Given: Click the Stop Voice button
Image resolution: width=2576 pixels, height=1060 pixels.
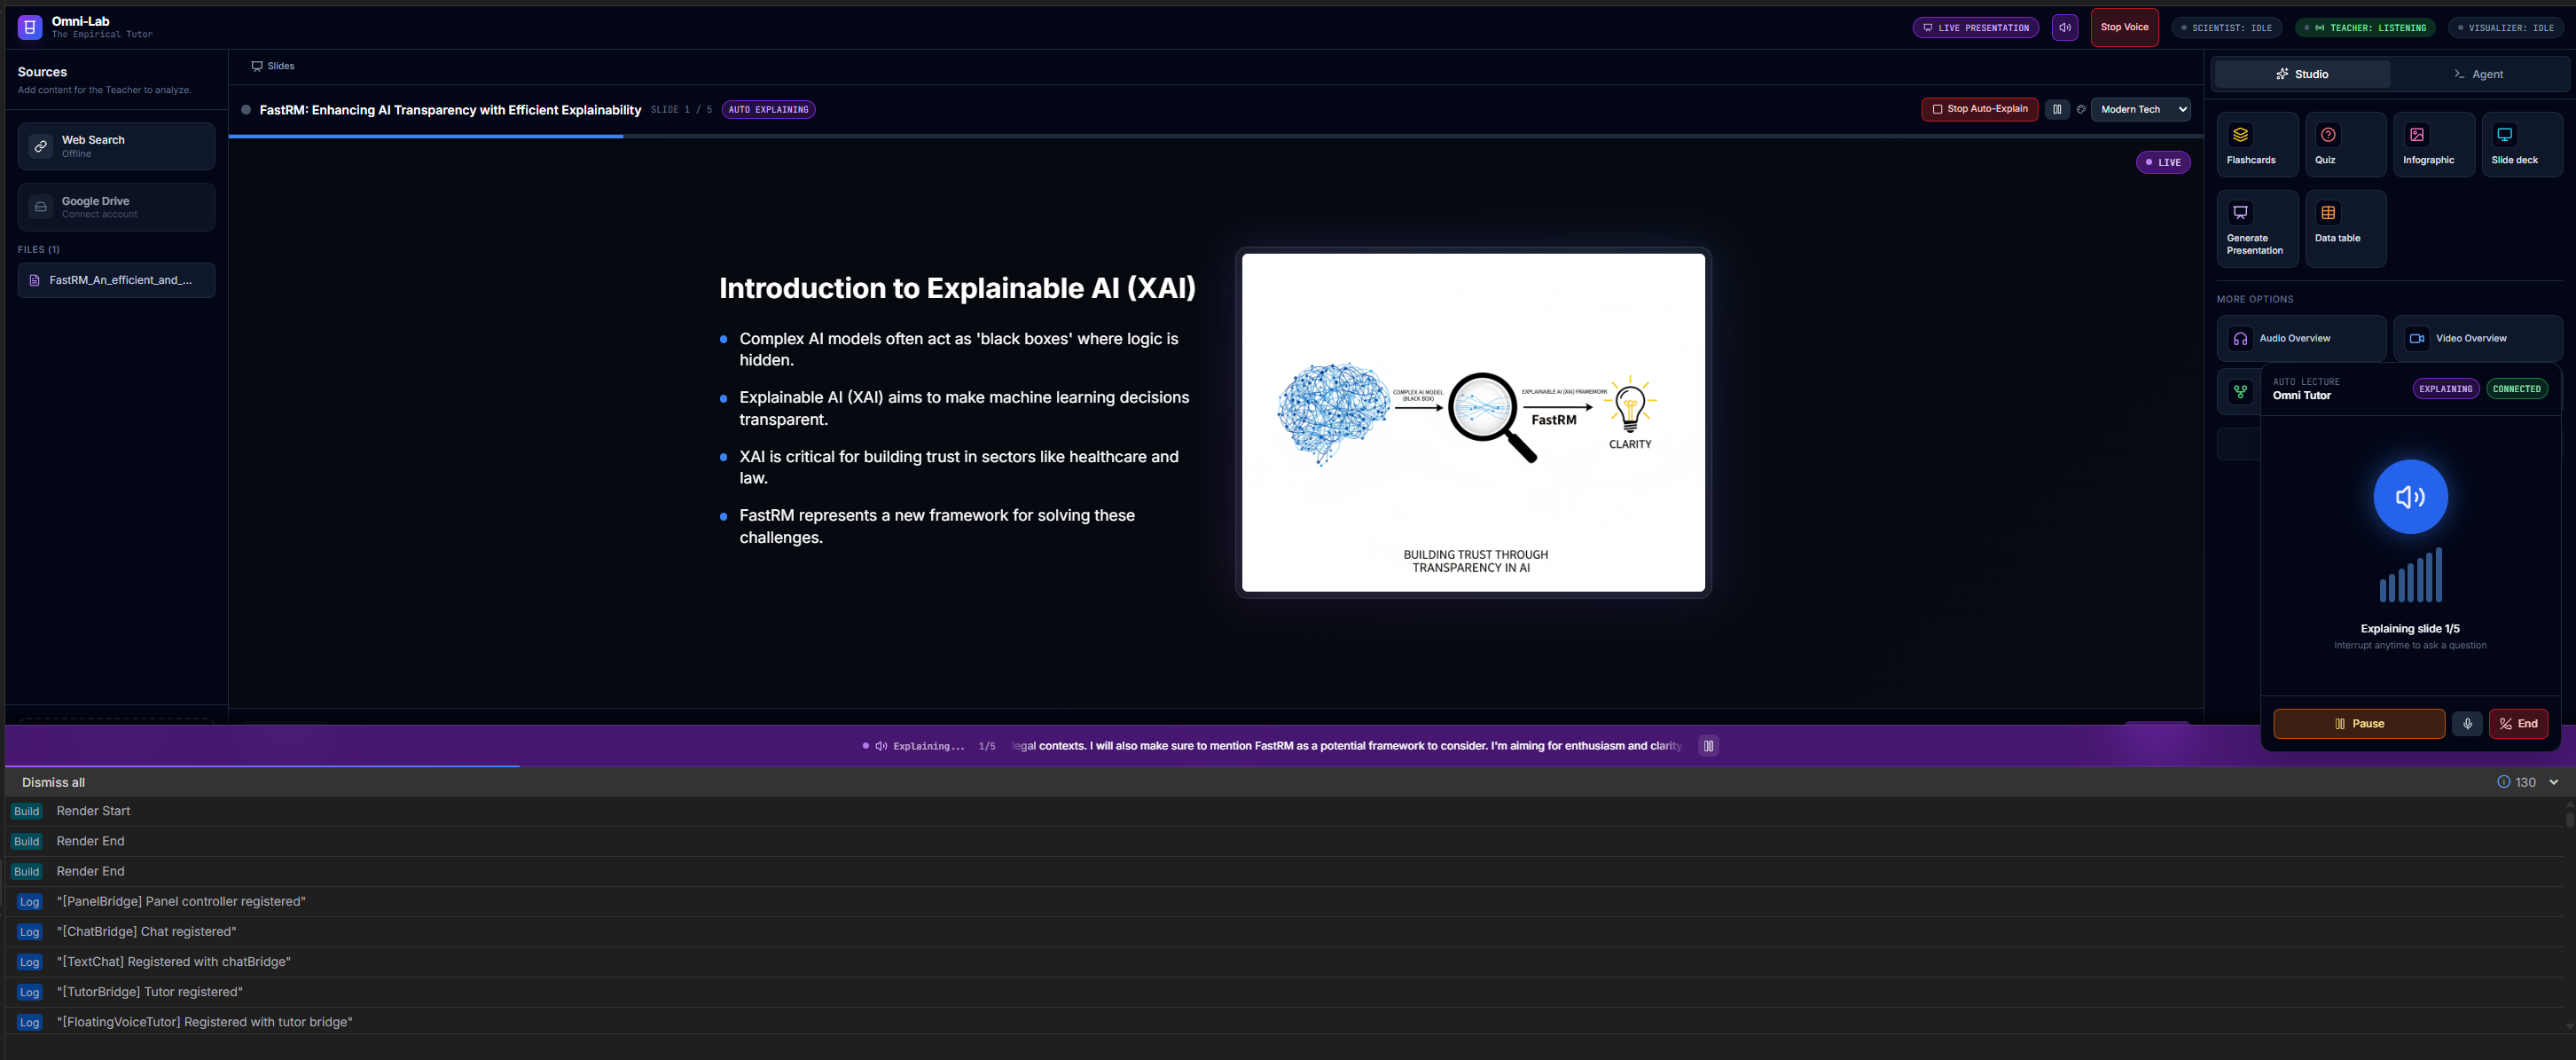Looking at the screenshot, I should pos(2123,27).
